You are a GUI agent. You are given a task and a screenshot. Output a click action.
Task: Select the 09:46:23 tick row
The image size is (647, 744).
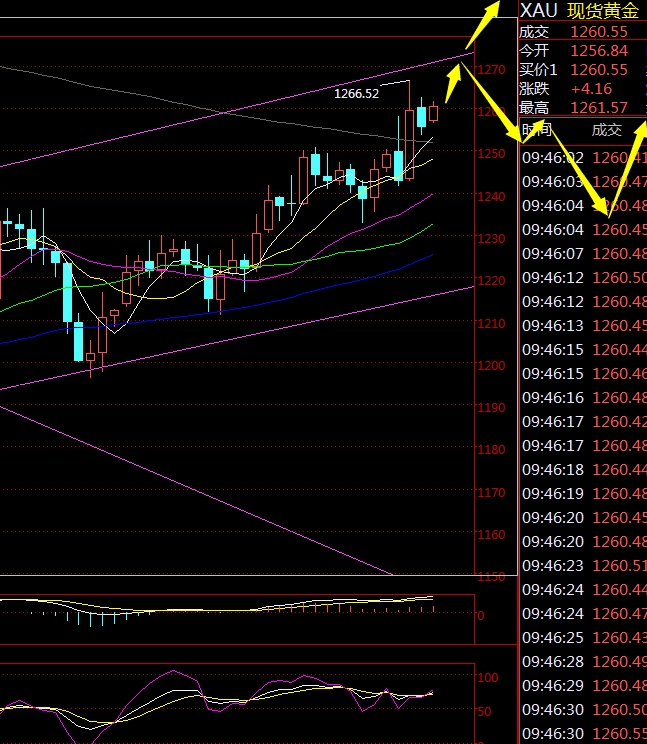(x=584, y=566)
